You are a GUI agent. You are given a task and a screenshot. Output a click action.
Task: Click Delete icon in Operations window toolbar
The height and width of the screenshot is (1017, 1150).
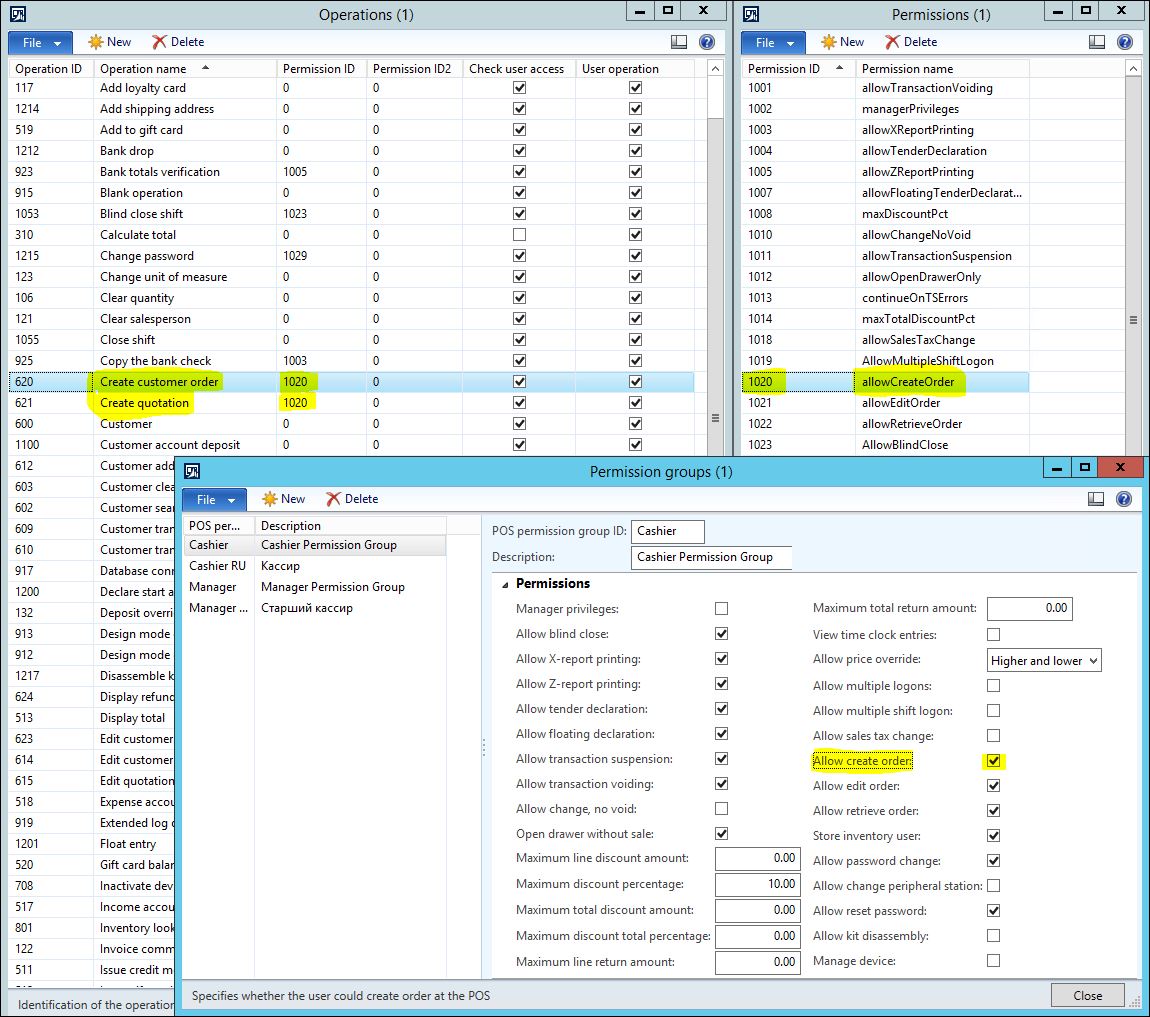[160, 42]
